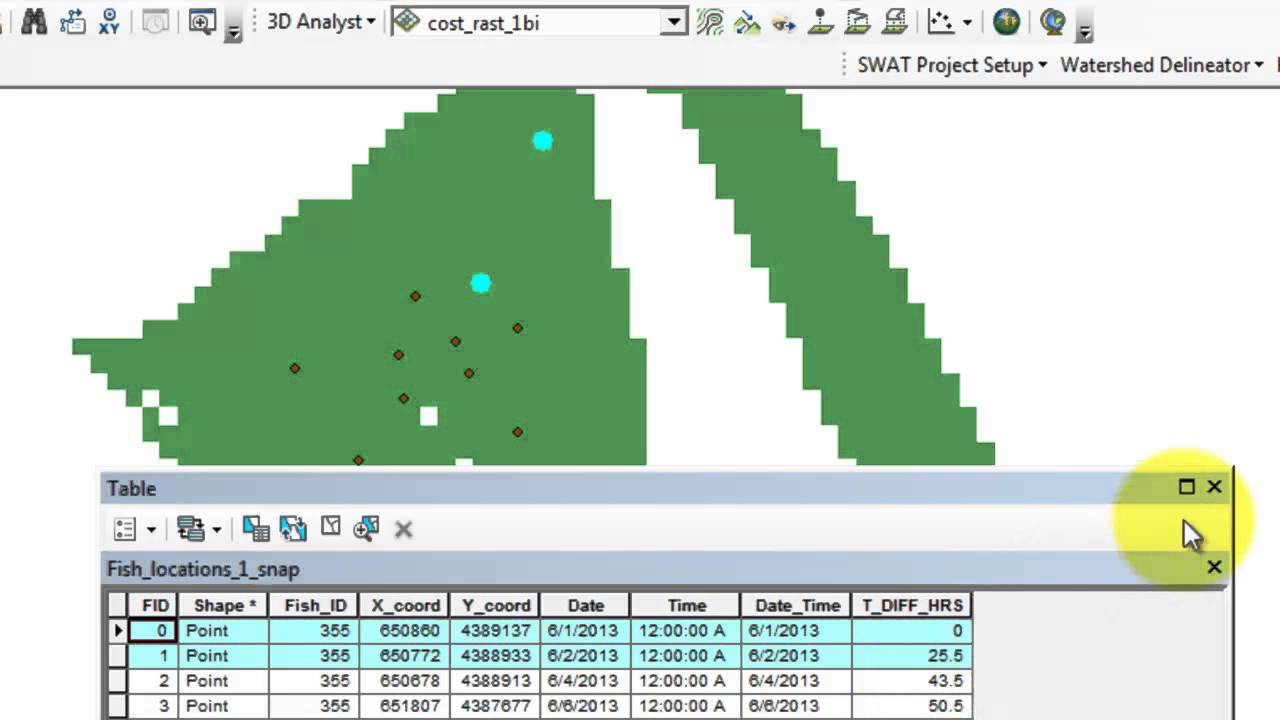The image size is (1280, 720).
Task: Click the Delete Selected icon
Action: pos(403,529)
